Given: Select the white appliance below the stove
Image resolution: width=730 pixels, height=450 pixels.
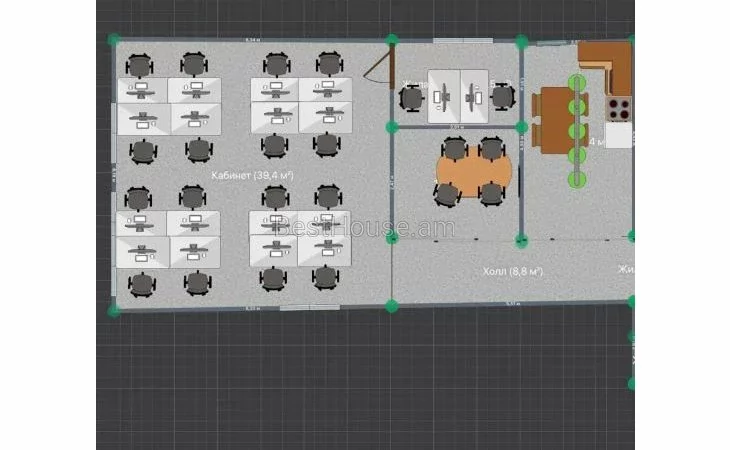Looking at the screenshot, I should pos(619,135).
